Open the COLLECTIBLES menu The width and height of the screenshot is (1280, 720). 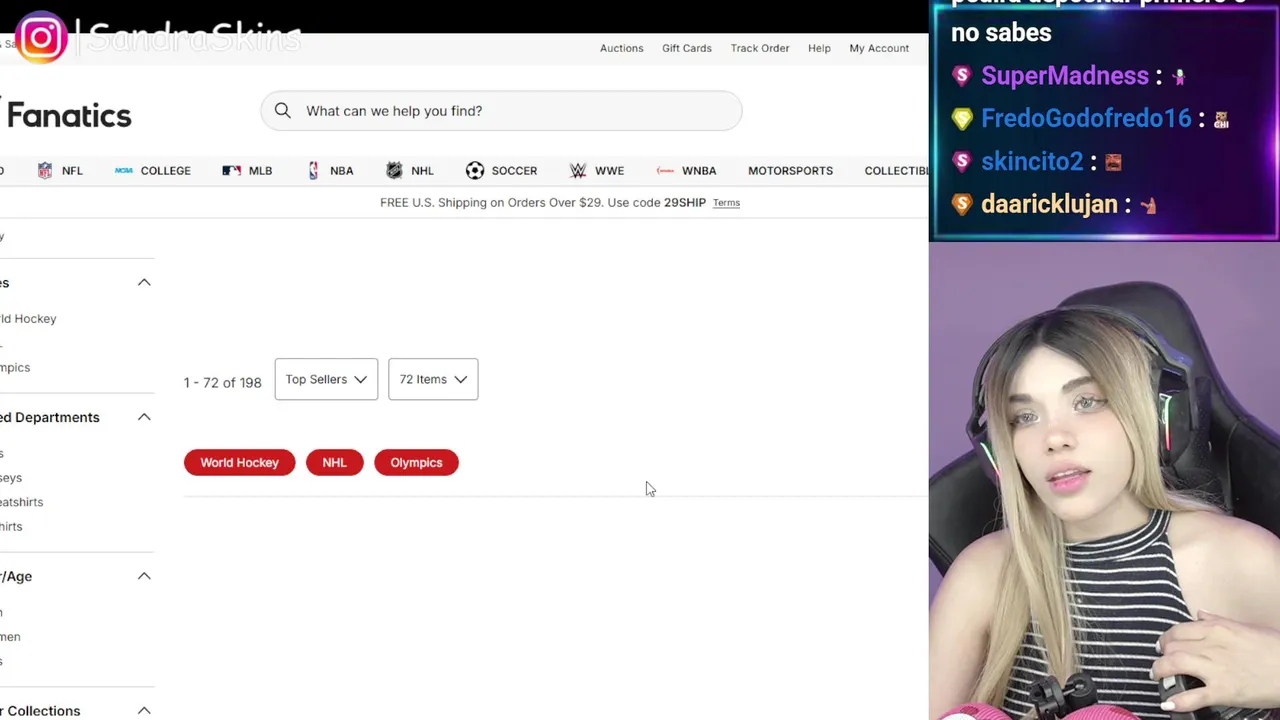click(897, 171)
